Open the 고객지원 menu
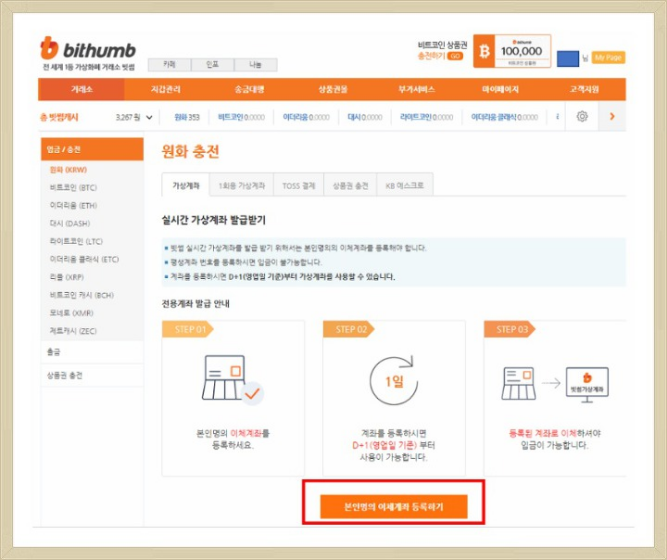The image size is (667, 560). tap(584, 89)
